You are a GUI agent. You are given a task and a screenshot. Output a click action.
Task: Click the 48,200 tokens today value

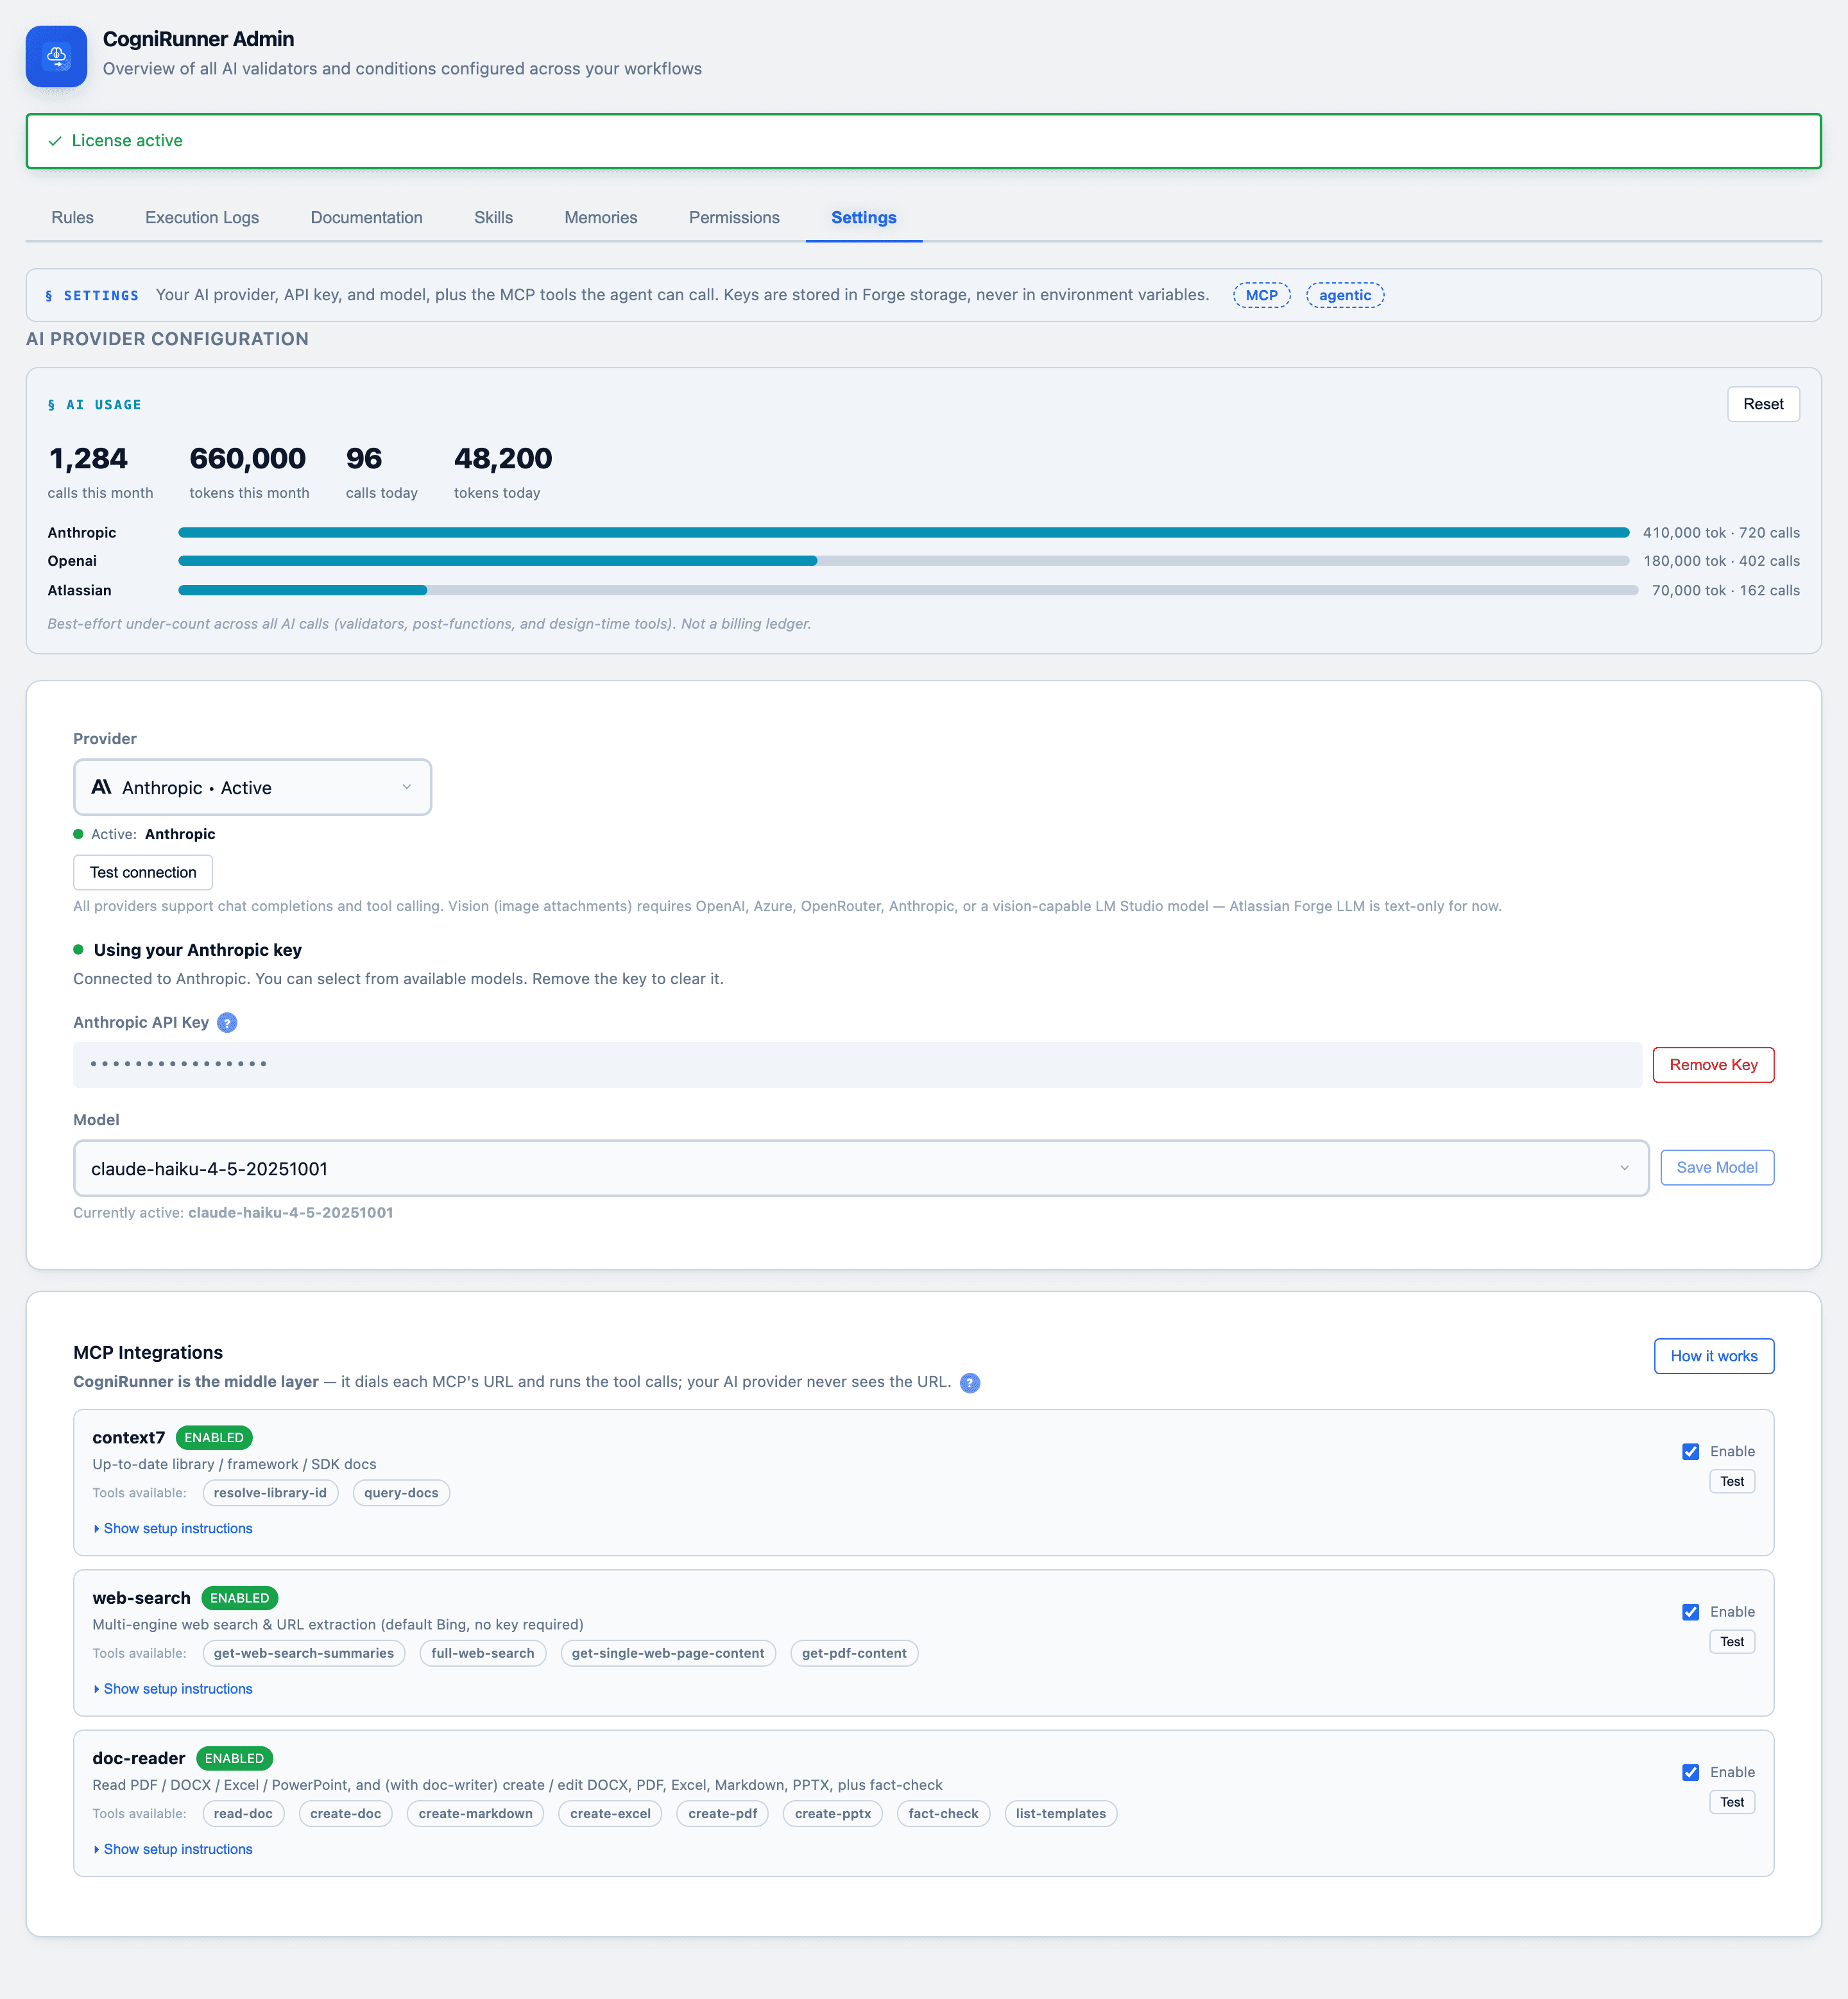click(x=503, y=458)
